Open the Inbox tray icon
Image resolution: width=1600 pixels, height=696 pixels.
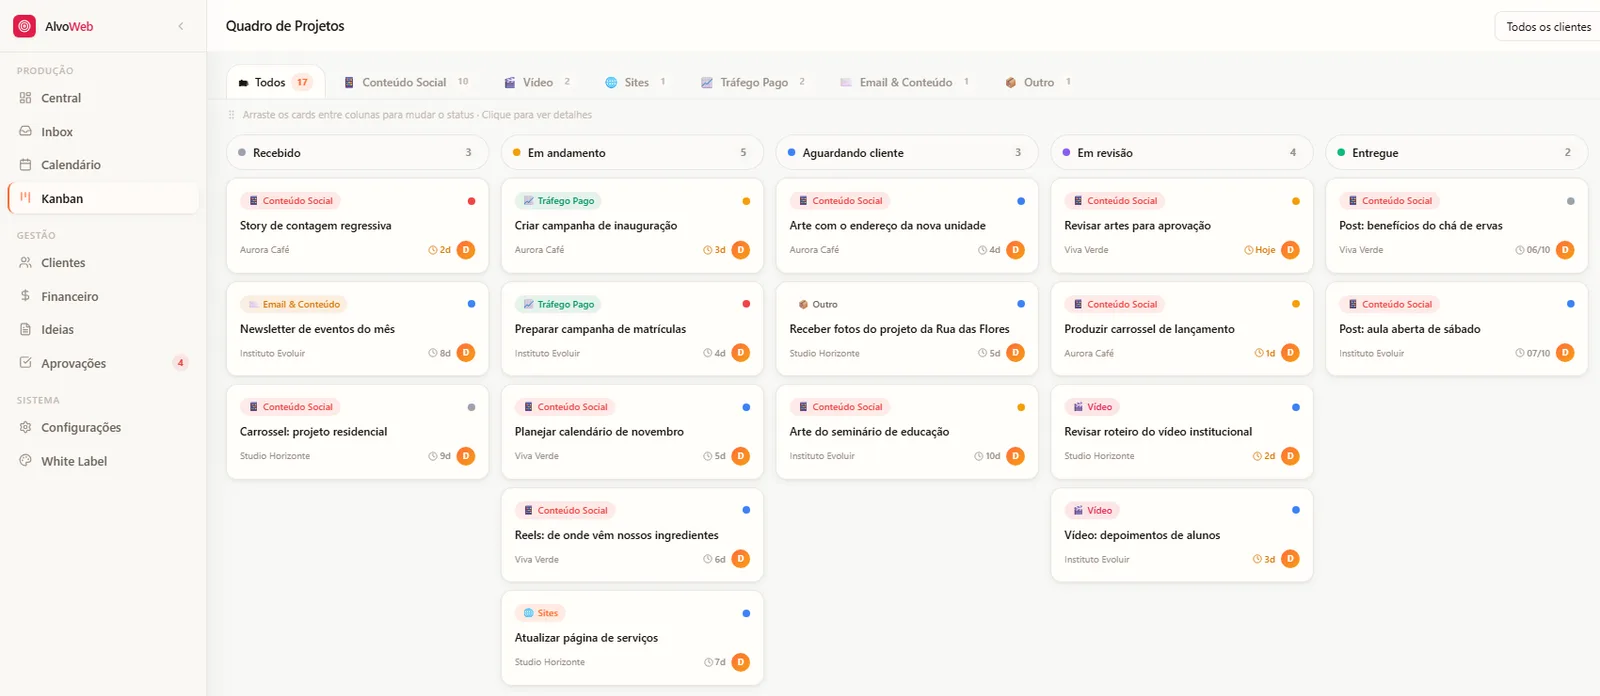point(25,131)
